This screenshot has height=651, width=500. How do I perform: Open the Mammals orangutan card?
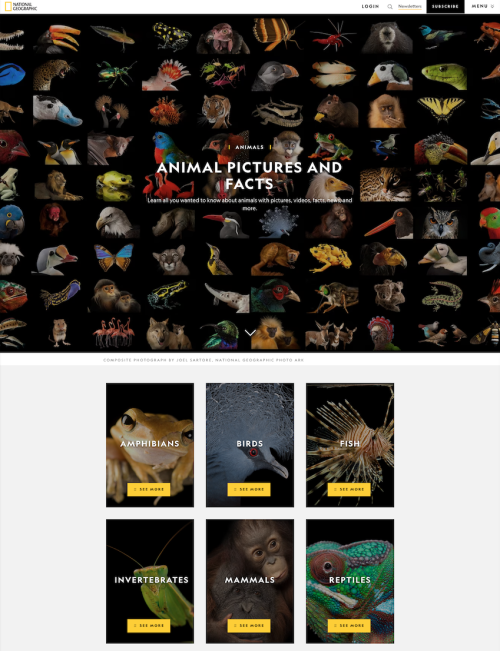click(x=250, y=581)
